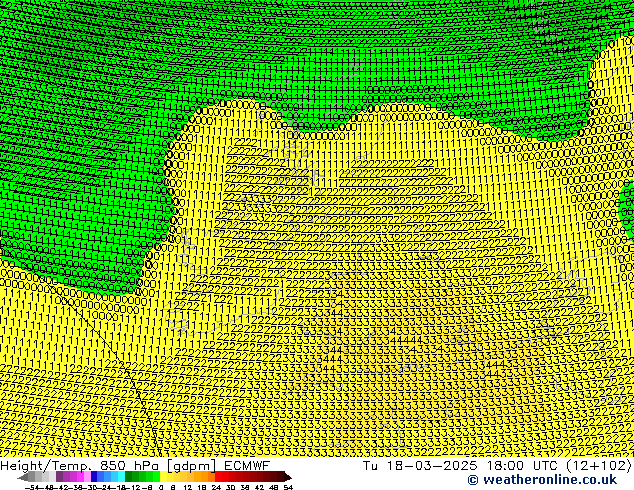Click the Height/Temp. 850 hPa [gdpm] ECMWF title
Image resolution: width=634 pixels, height=490 pixels.
135,465
